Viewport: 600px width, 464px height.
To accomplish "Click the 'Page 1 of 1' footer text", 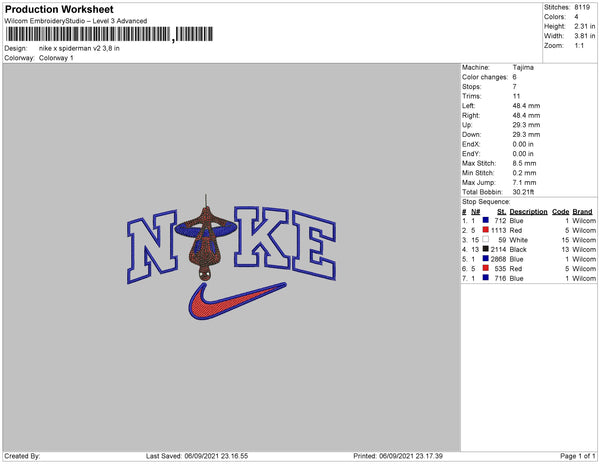I will pyautogui.click(x=578, y=456).
